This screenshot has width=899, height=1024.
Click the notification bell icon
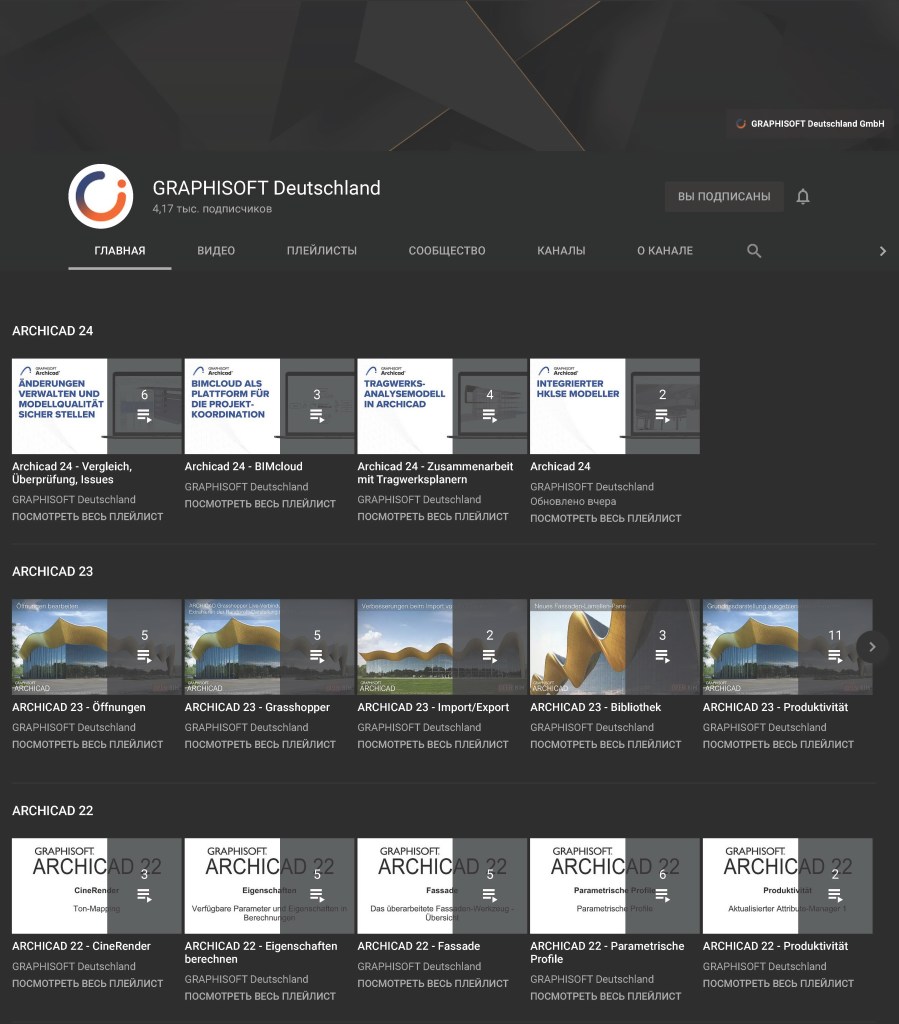click(802, 197)
